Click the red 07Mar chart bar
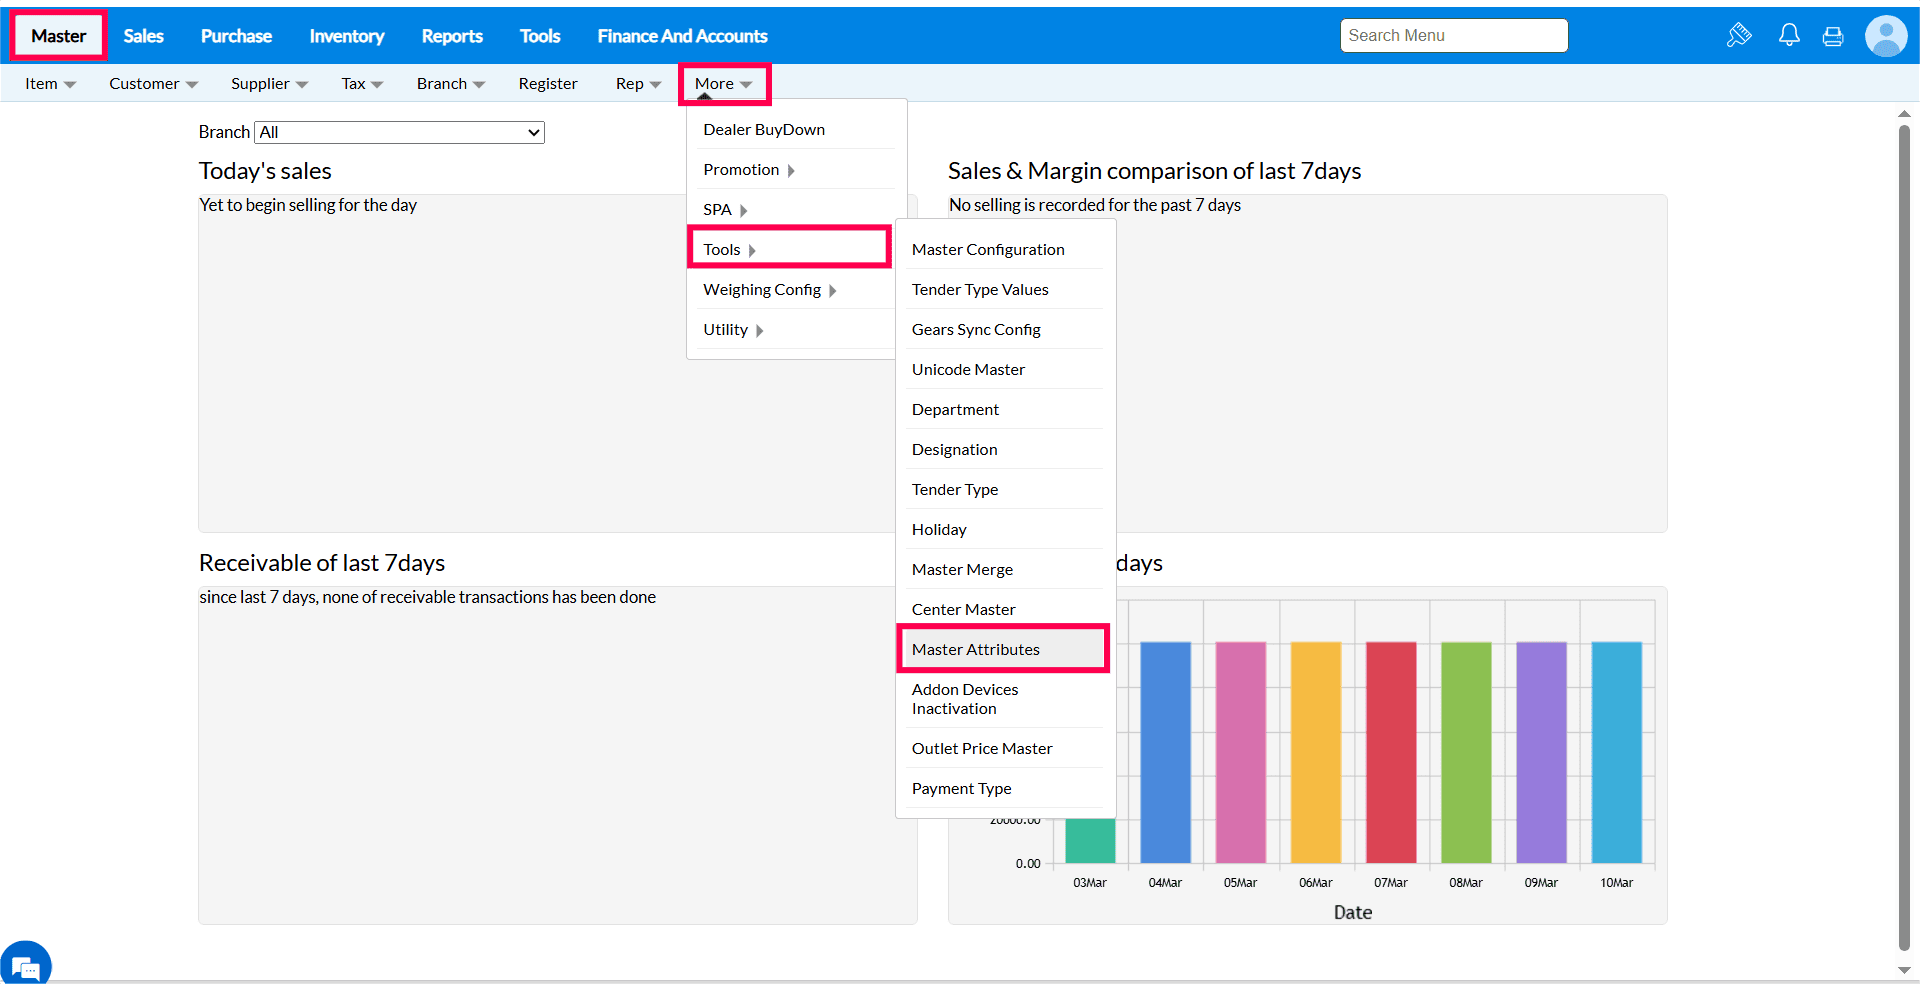Image resolution: width=1920 pixels, height=984 pixels. 1391,752
